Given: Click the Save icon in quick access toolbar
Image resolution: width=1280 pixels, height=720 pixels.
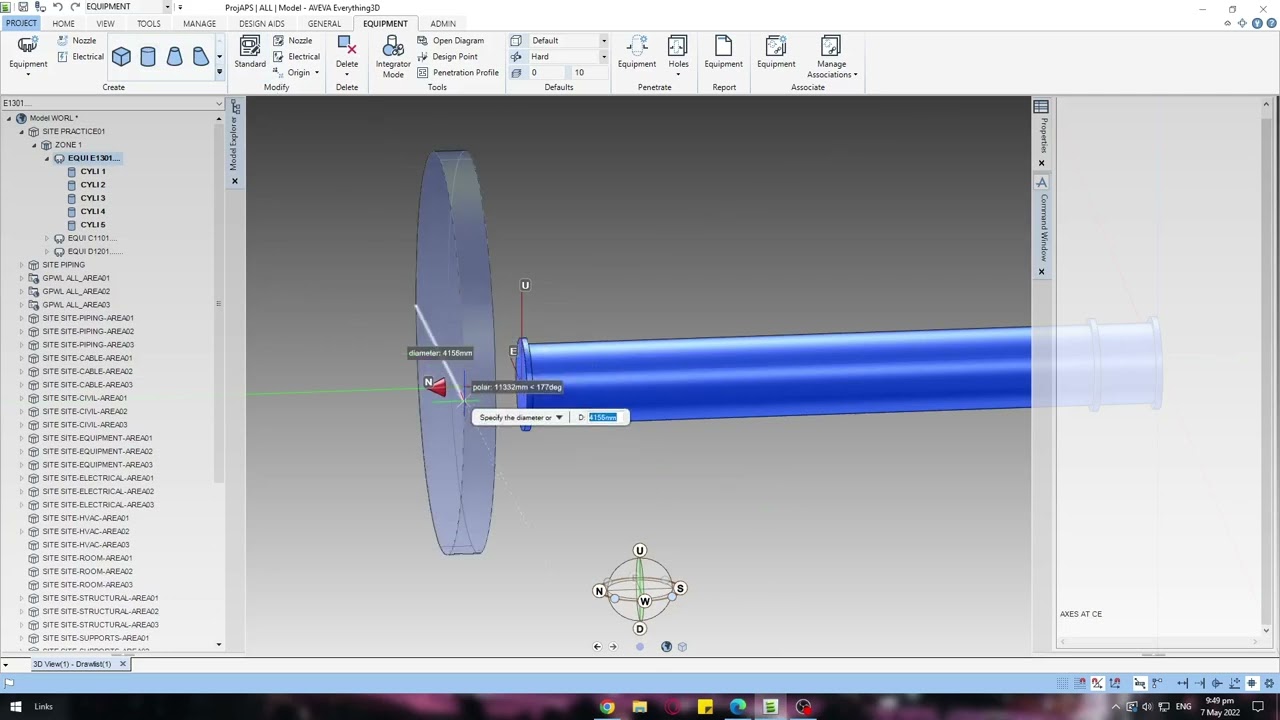Looking at the screenshot, I should (x=23, y=7).
